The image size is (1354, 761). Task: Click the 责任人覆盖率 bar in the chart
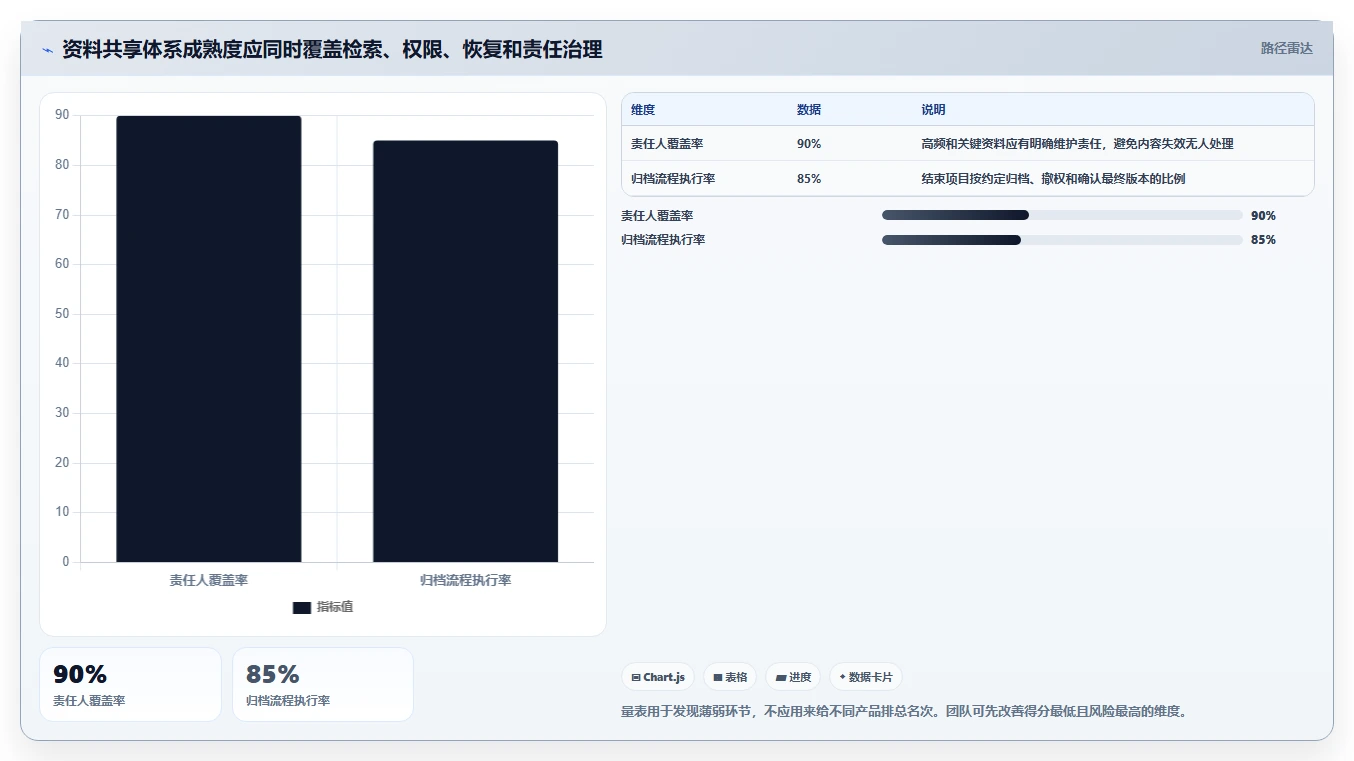pyautogui.click(x=209, y=339)
